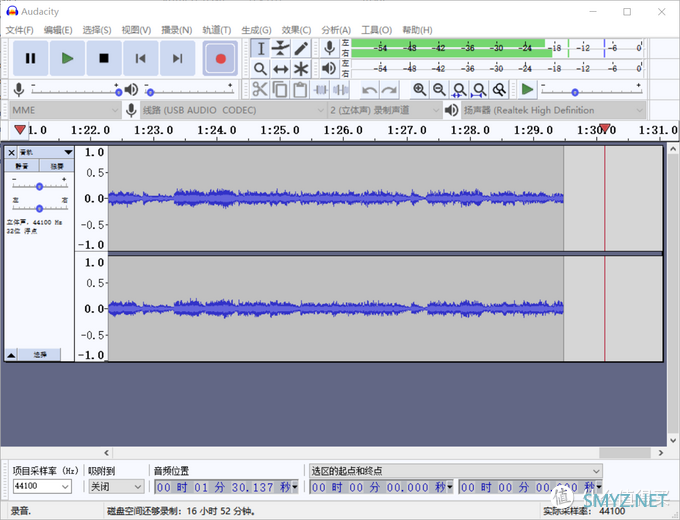Image resolution: width=680 pixels, height=520 pixels.
Task: Adjust the track pan slider
Action: coord(39,208)
